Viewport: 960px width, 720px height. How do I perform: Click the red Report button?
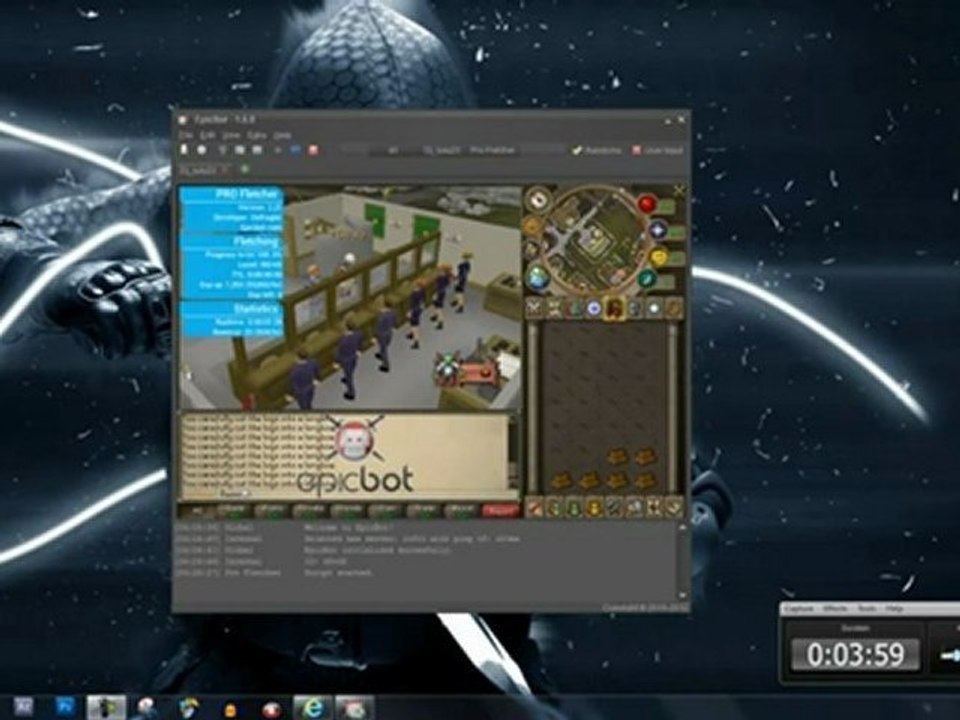tap(500, 510)
